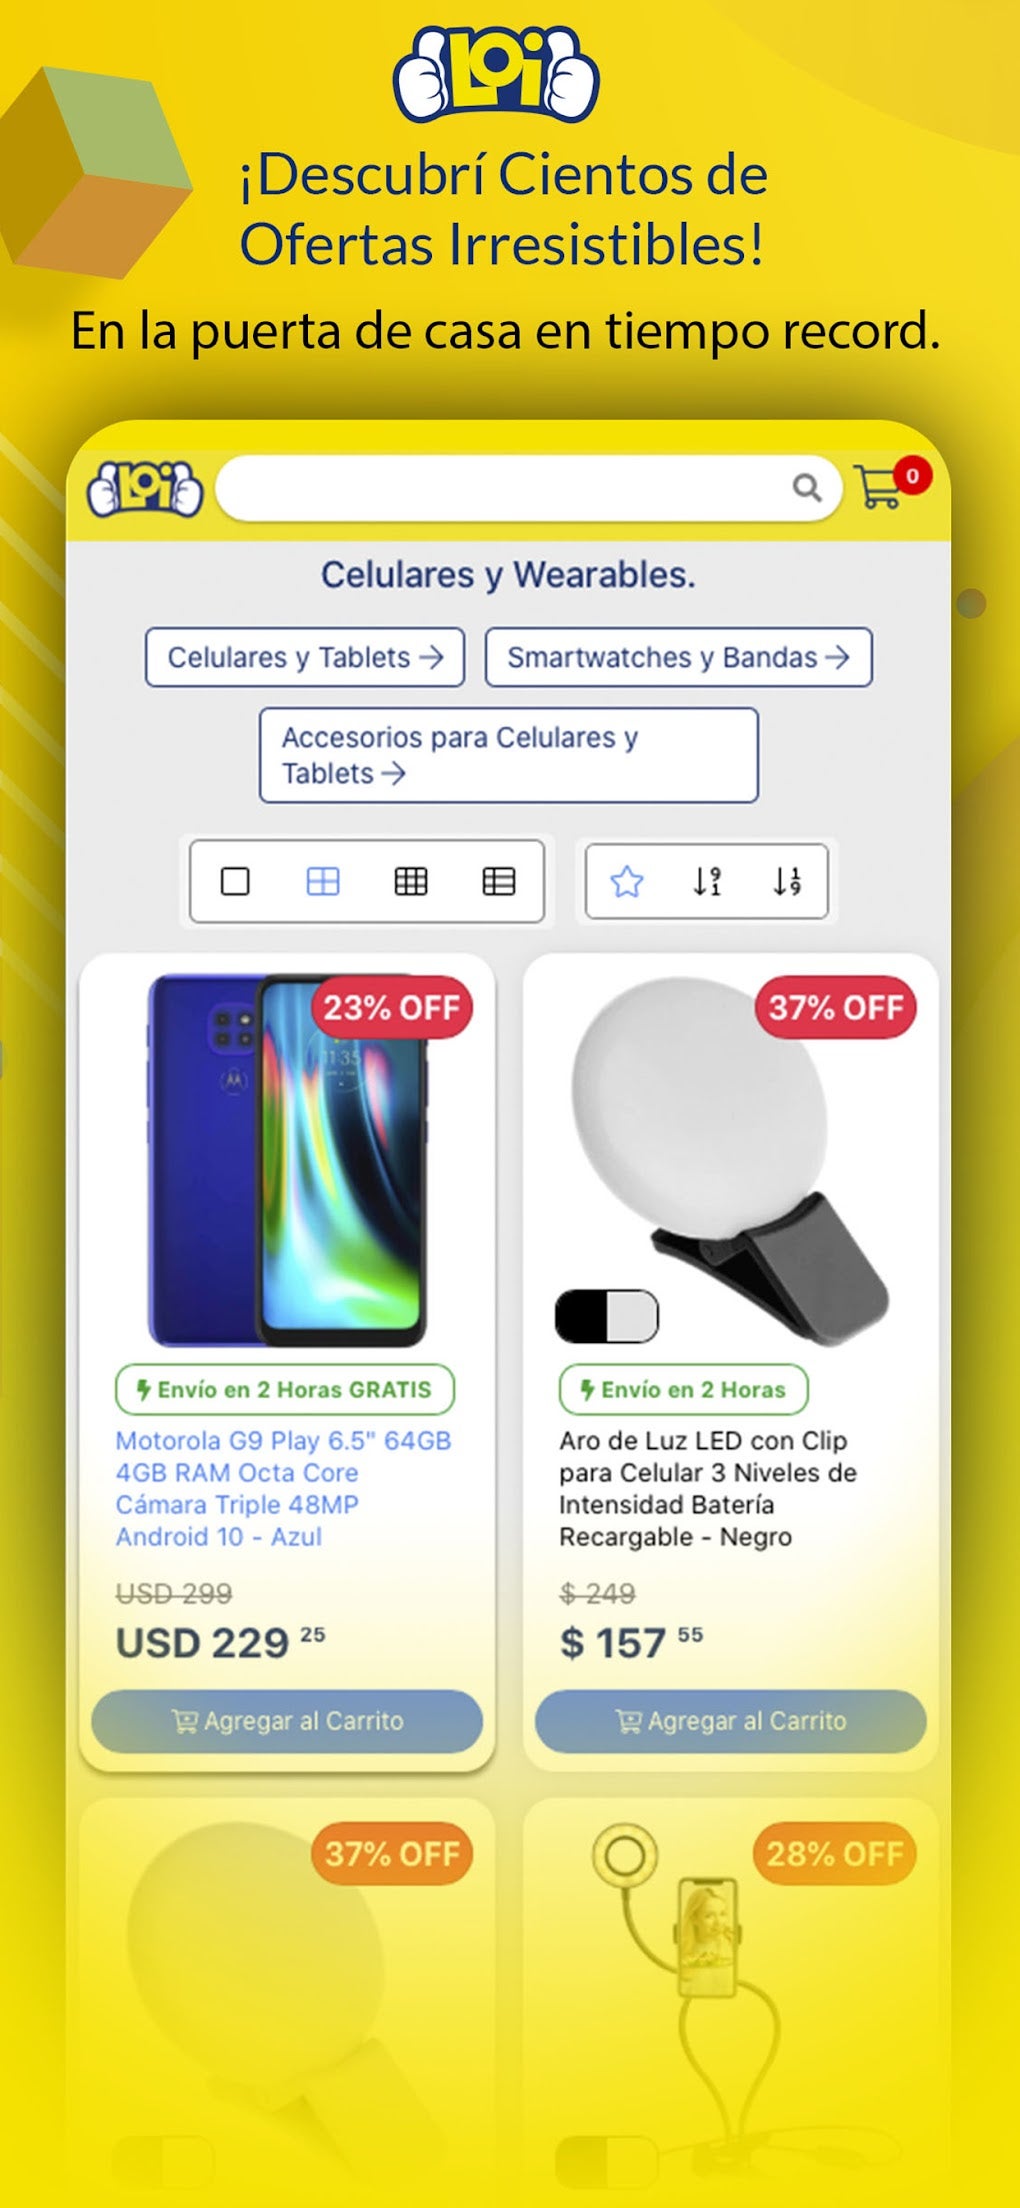Screen dimensions: 1020x2208
Task: Add Aro de Luz LED to cart
Action: point(731,1721)
